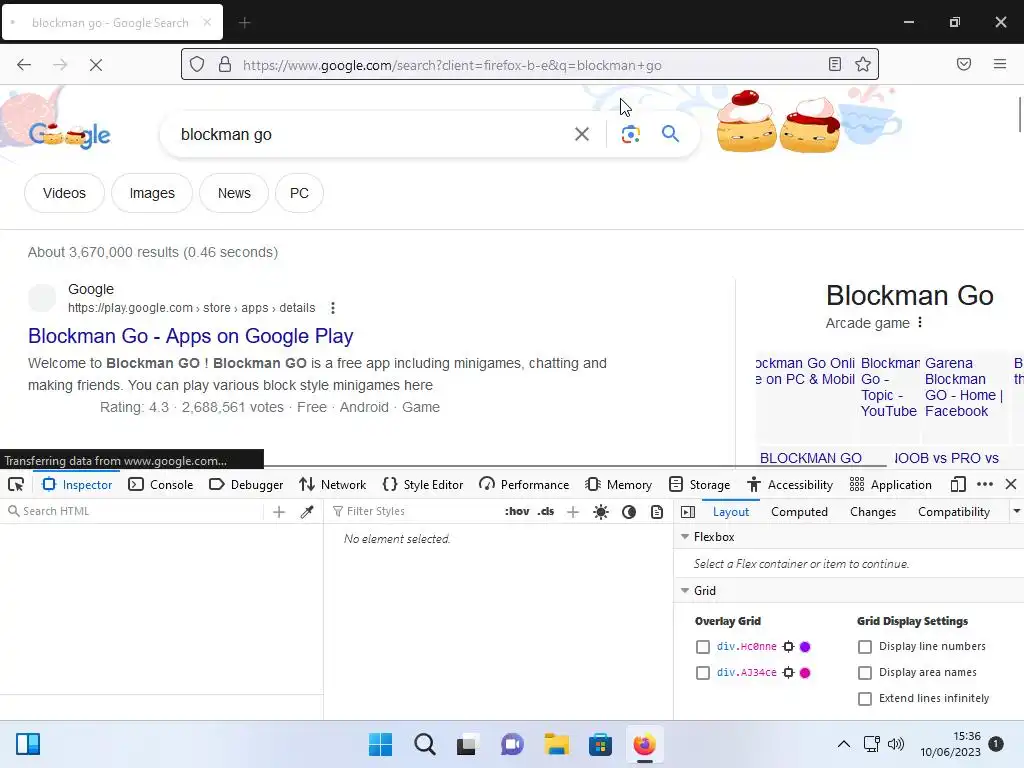Switch to the Console tab
The image size is (1024, 768).
(x=161, y=485)
